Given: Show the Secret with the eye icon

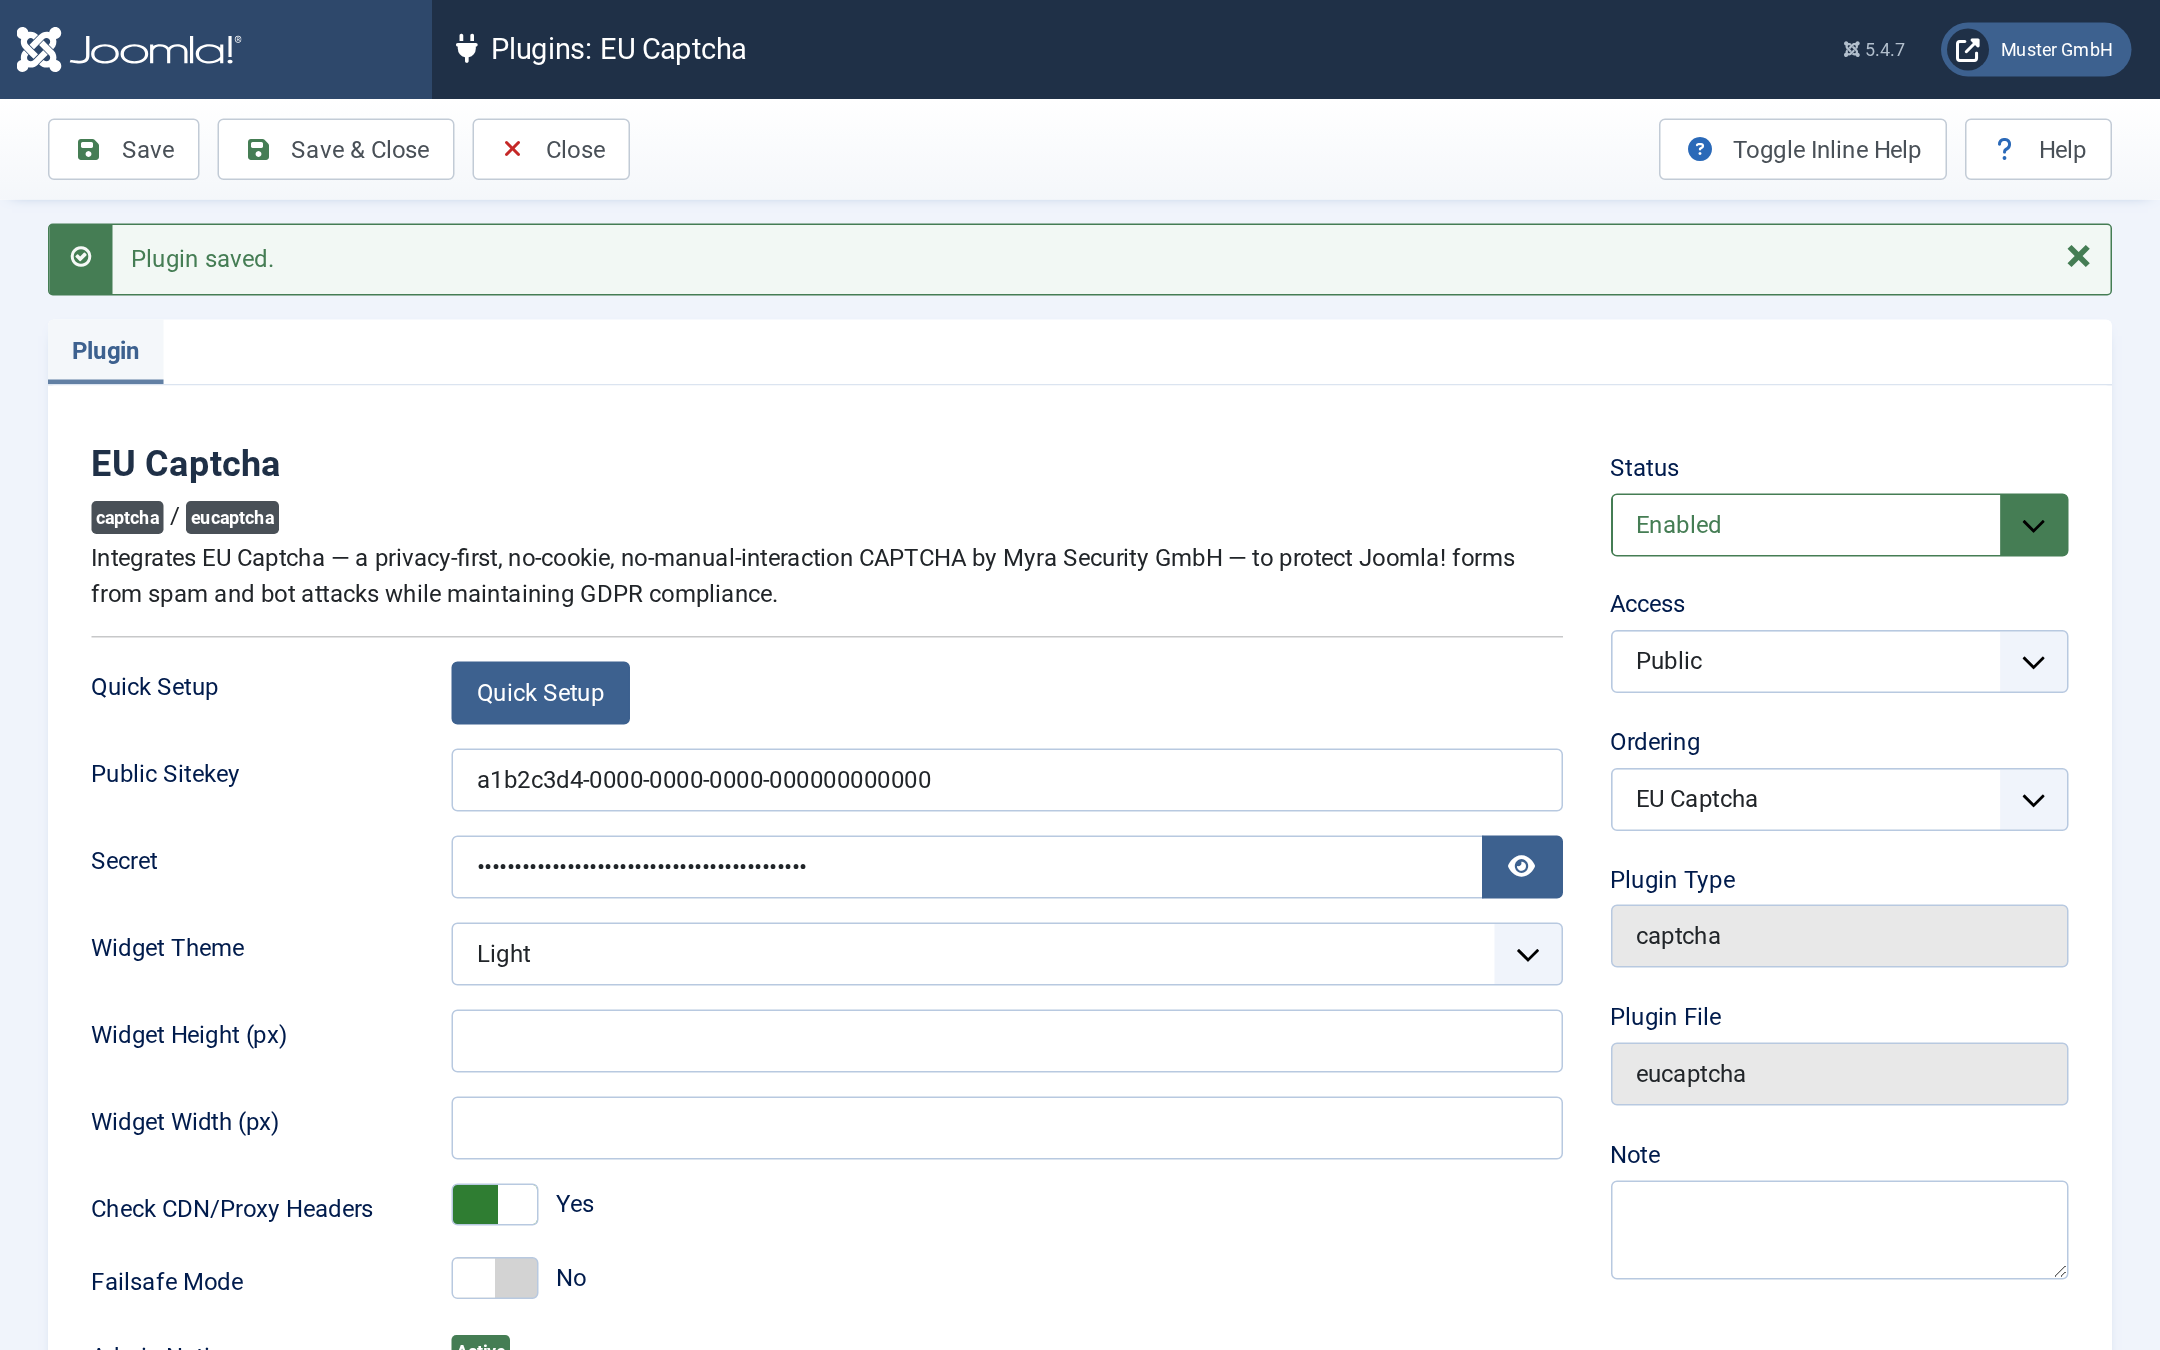Looking at the screenshot, I should (1522, 867).
